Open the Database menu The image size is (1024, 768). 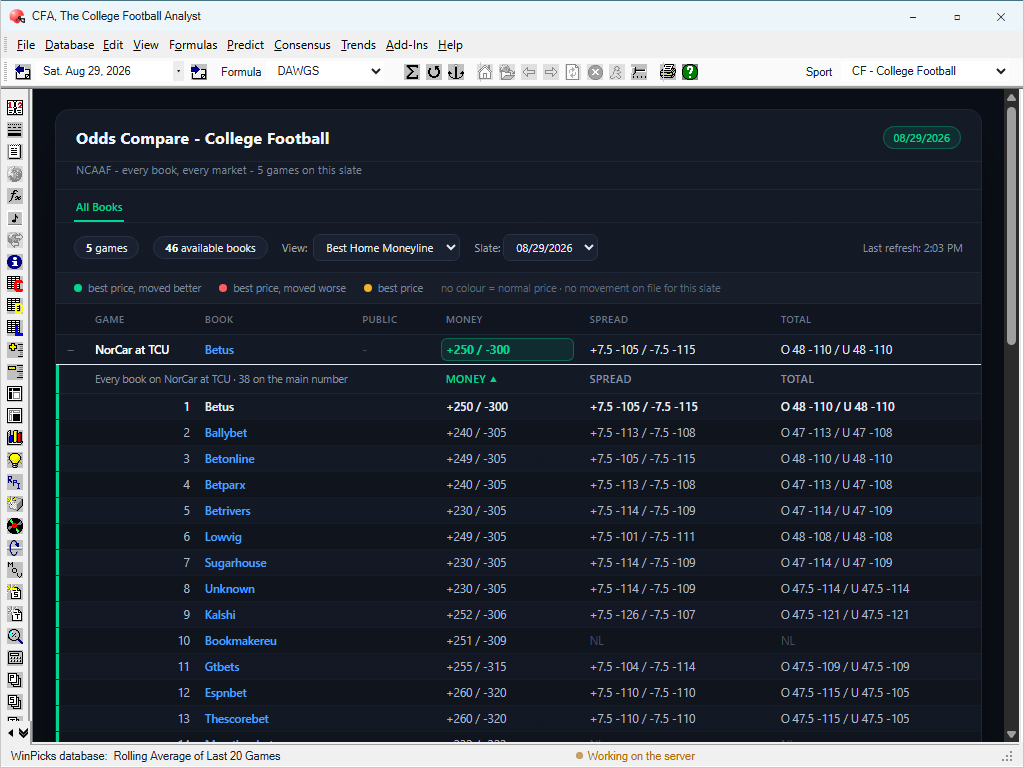pos(69,45)
